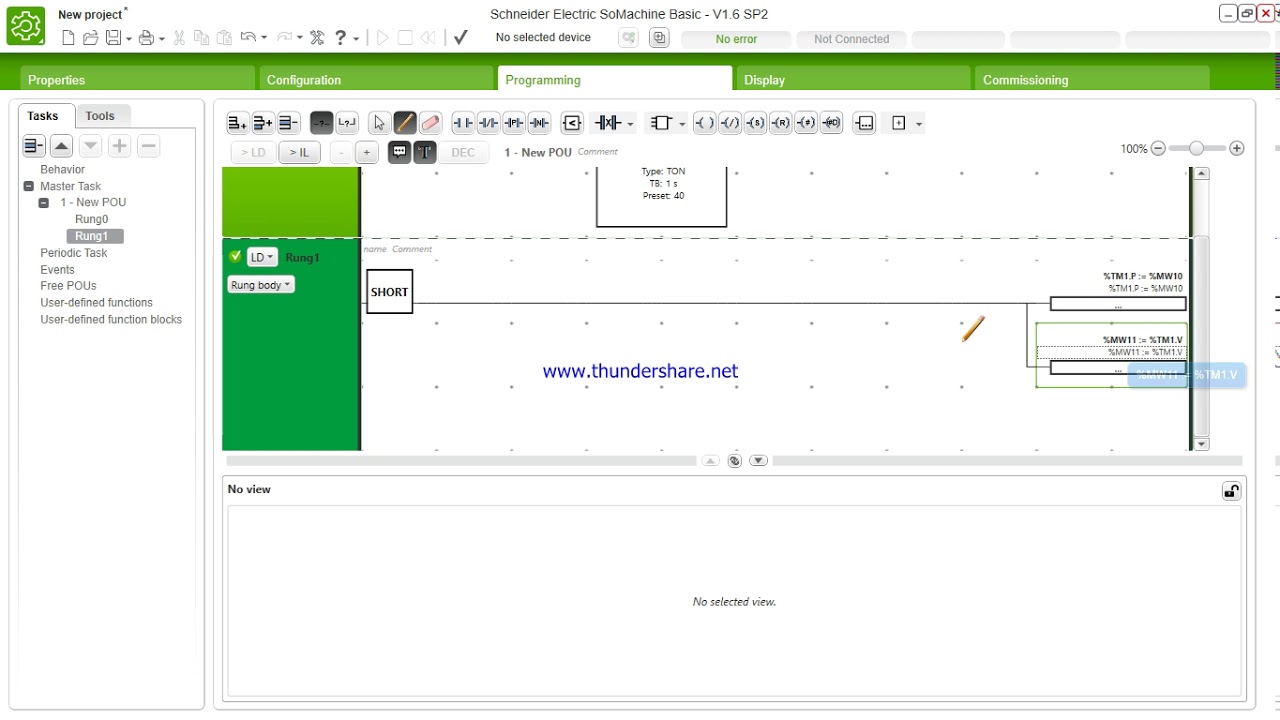Increase zoom with the plus button
This screenshot has width=1280, height=720.
[x=1237, y=148]
